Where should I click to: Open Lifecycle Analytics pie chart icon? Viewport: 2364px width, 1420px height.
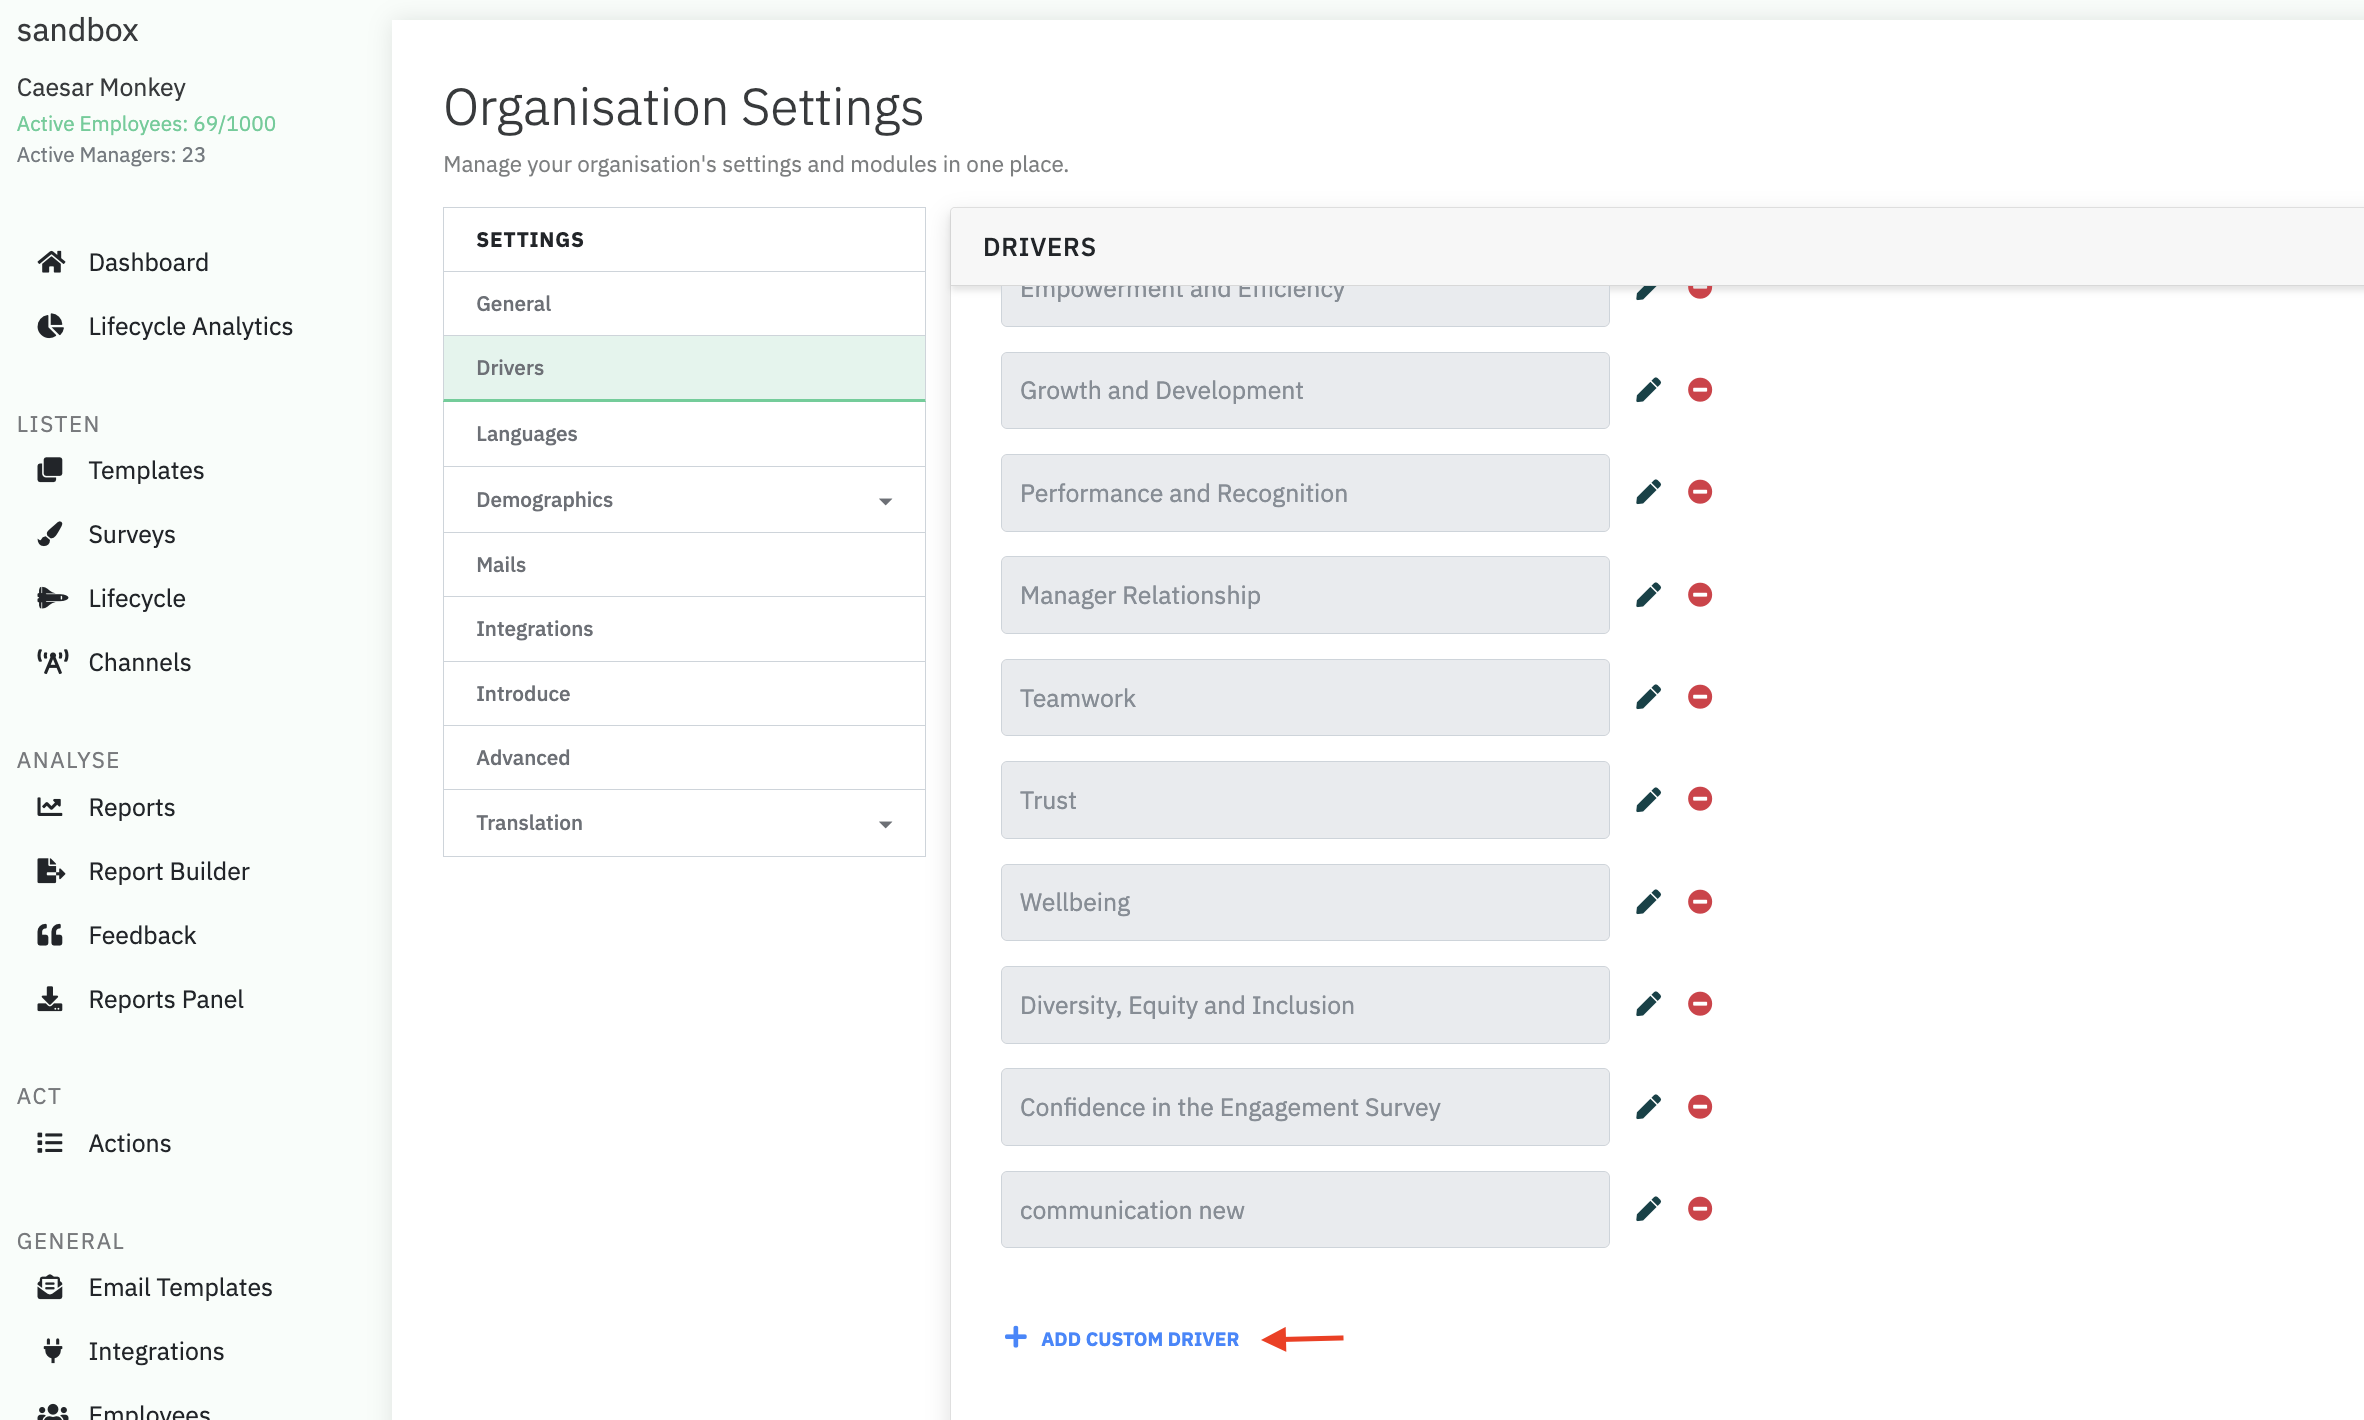coord(51,326)
